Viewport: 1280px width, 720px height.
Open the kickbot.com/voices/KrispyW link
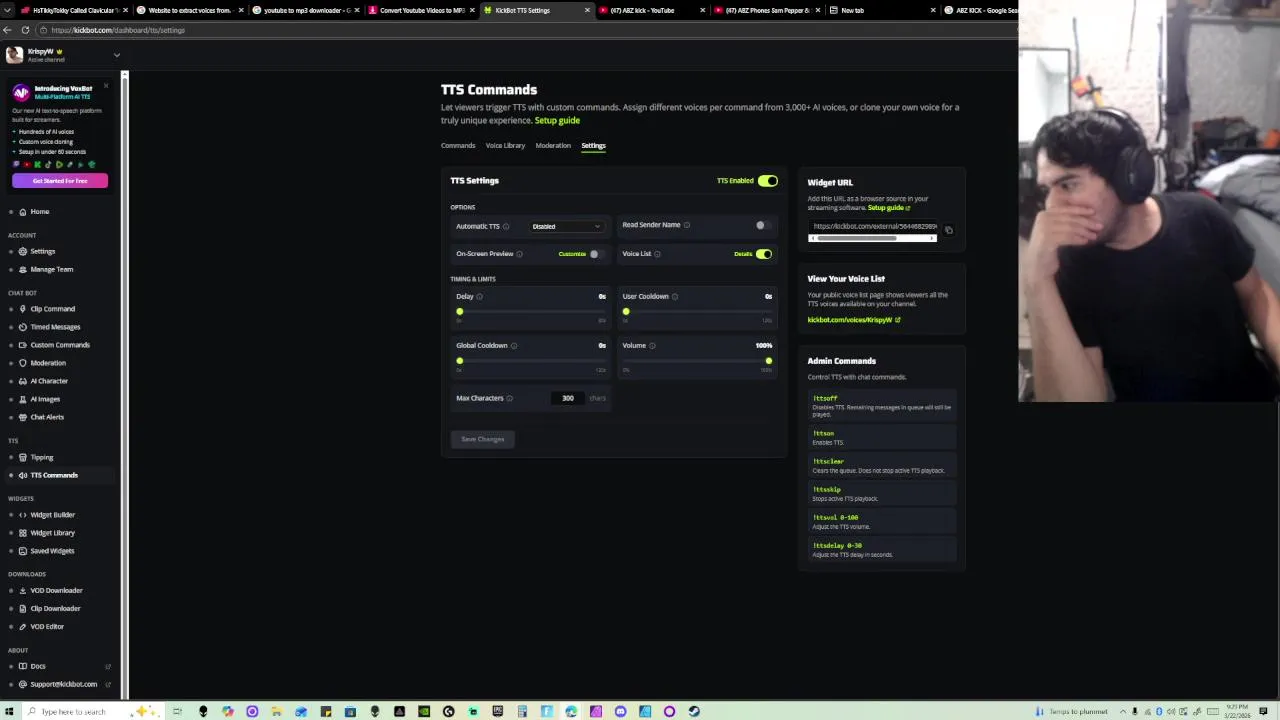coord(854,320)
